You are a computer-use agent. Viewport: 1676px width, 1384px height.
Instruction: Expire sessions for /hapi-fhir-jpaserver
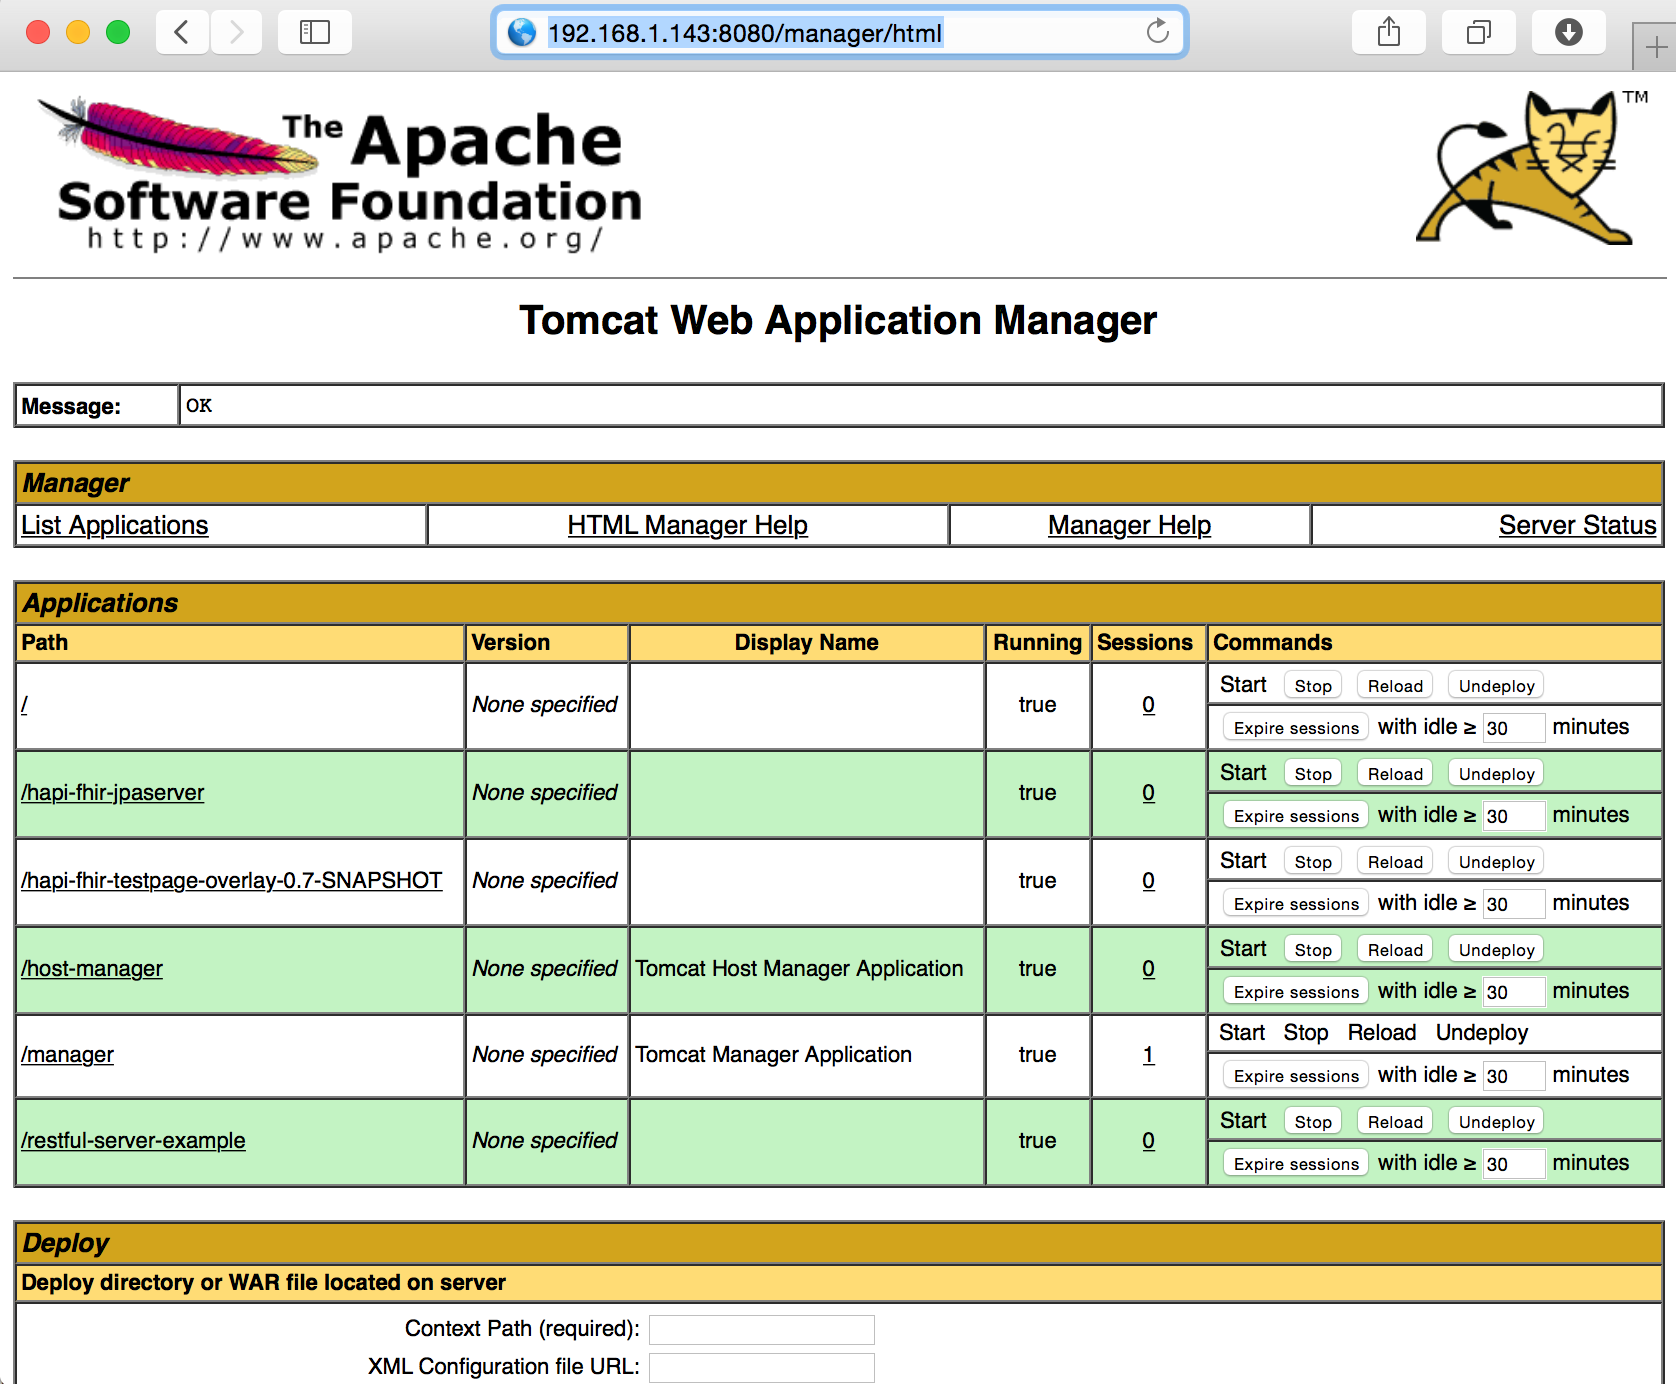pos(1296,816)
